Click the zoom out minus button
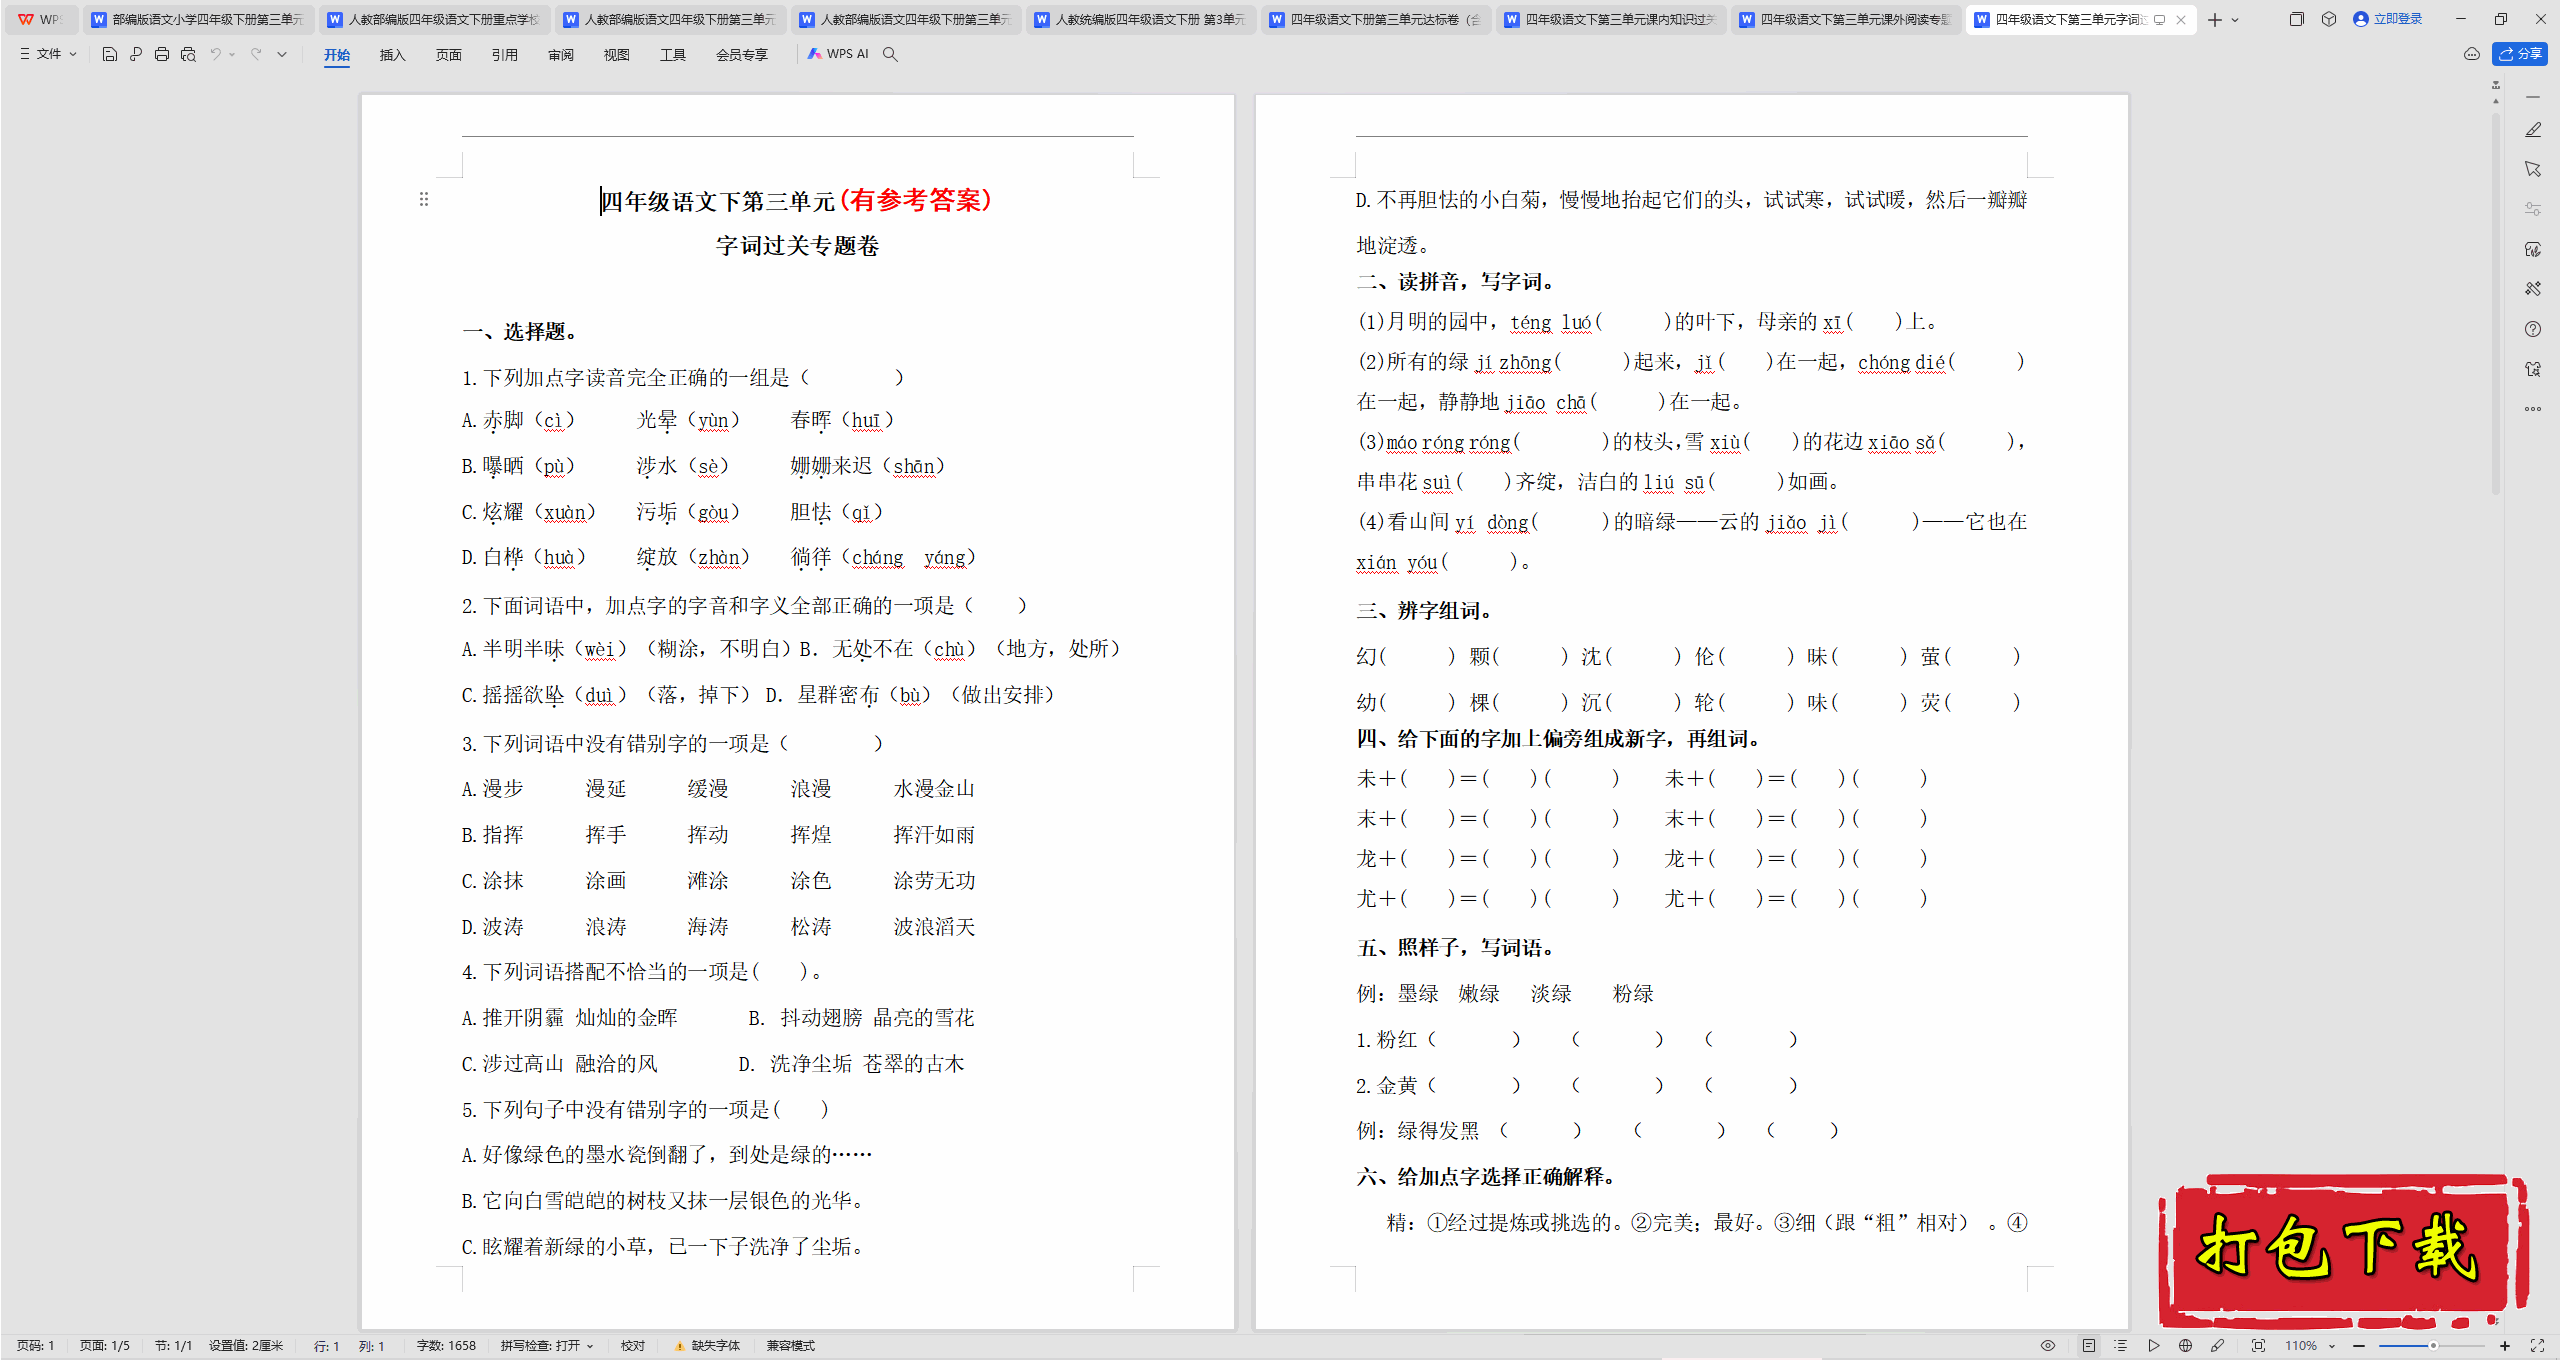 click(2359, 1346)
